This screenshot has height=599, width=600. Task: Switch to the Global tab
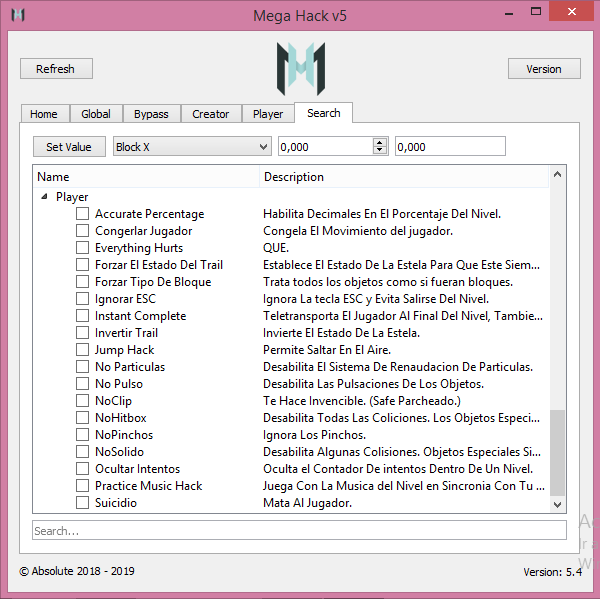[96, 114]
